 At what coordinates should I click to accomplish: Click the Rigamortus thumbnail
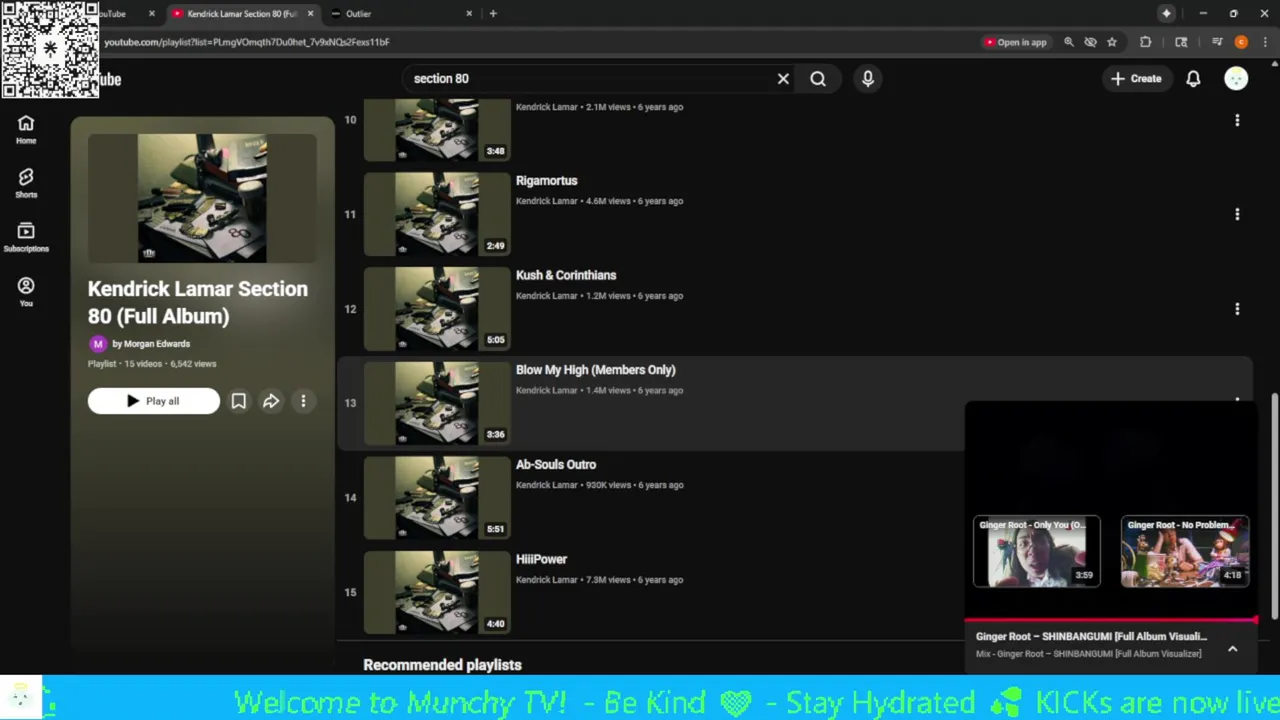click(x=437, y=214)
